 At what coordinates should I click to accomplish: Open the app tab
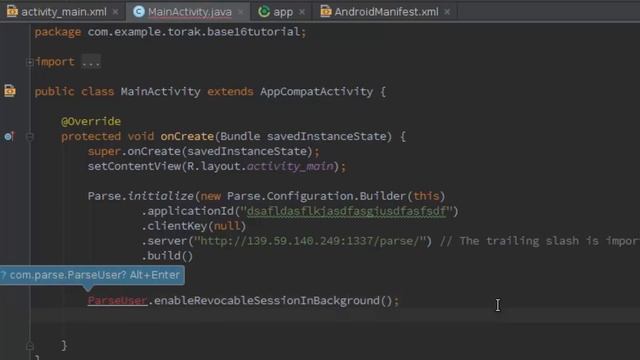[x=283, y=12]
